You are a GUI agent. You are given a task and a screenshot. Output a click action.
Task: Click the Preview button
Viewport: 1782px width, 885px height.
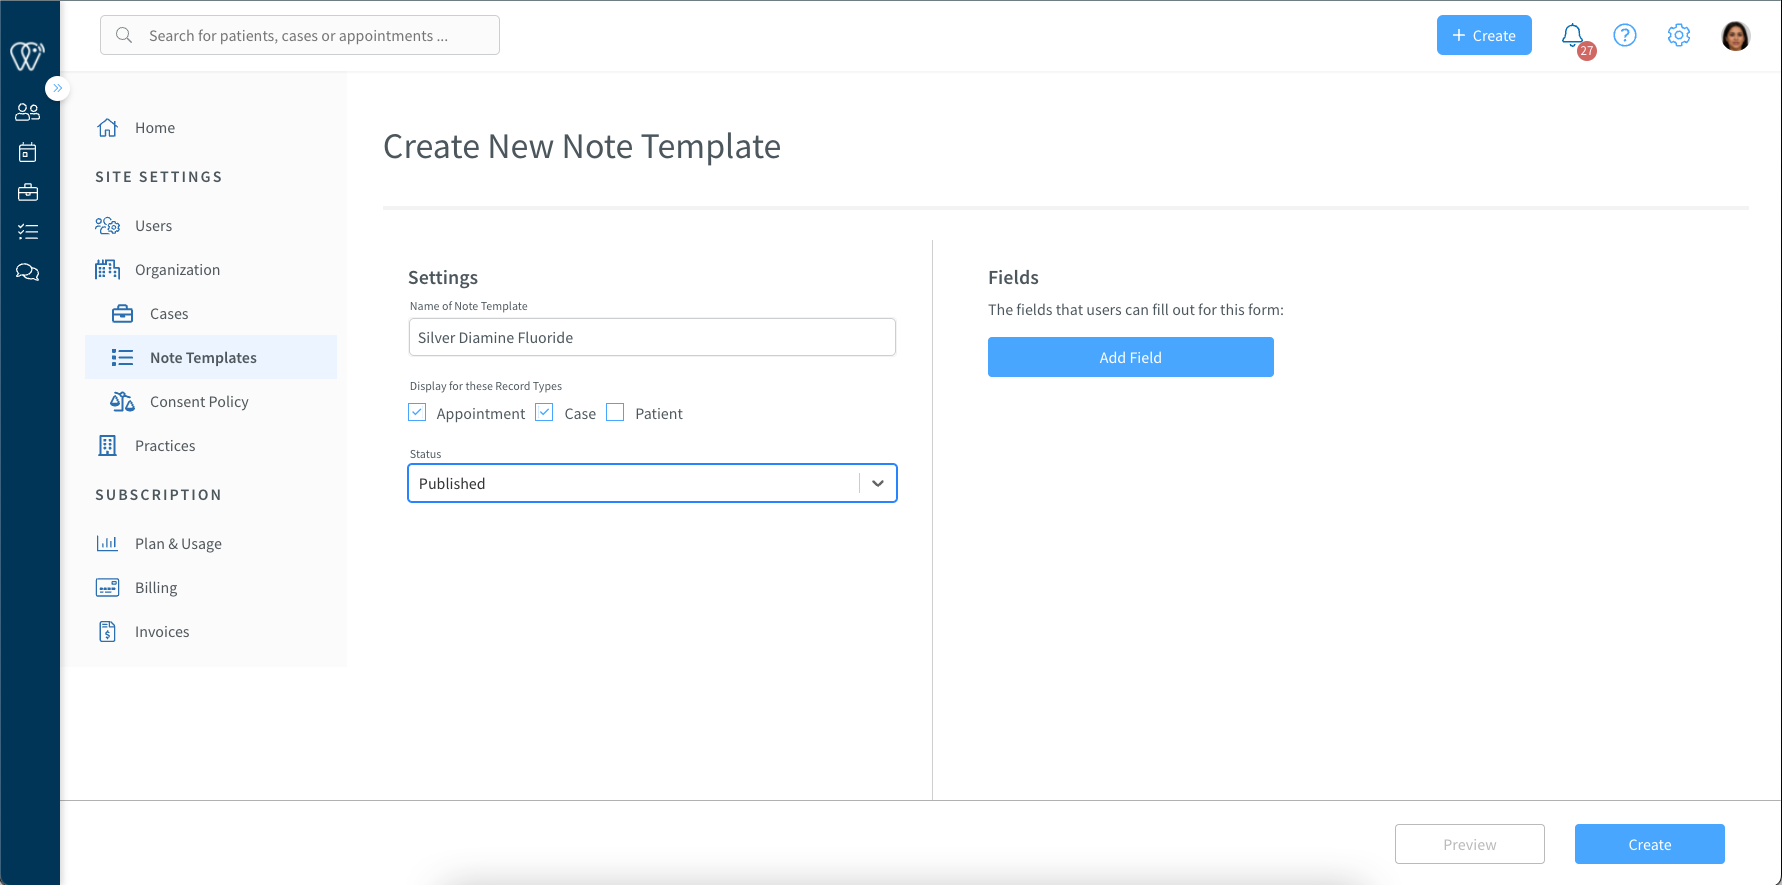click(1470, 844)
